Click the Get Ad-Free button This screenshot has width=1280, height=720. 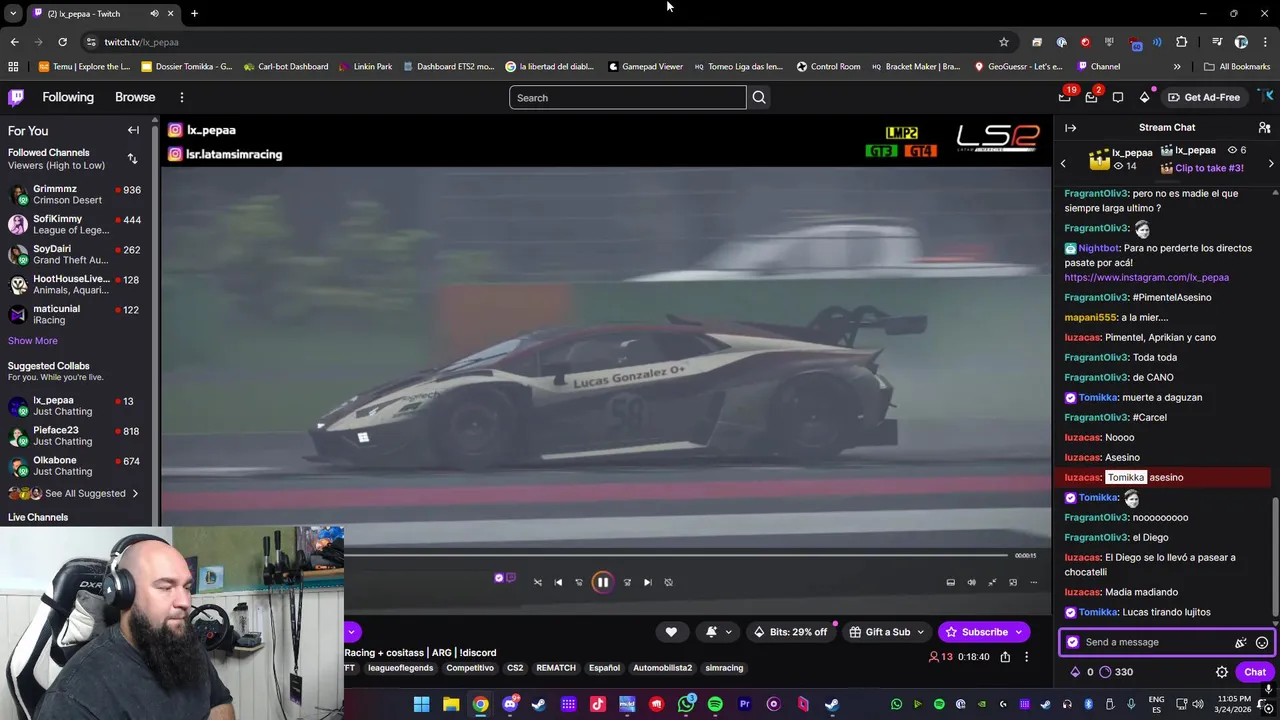[1204, 97]
